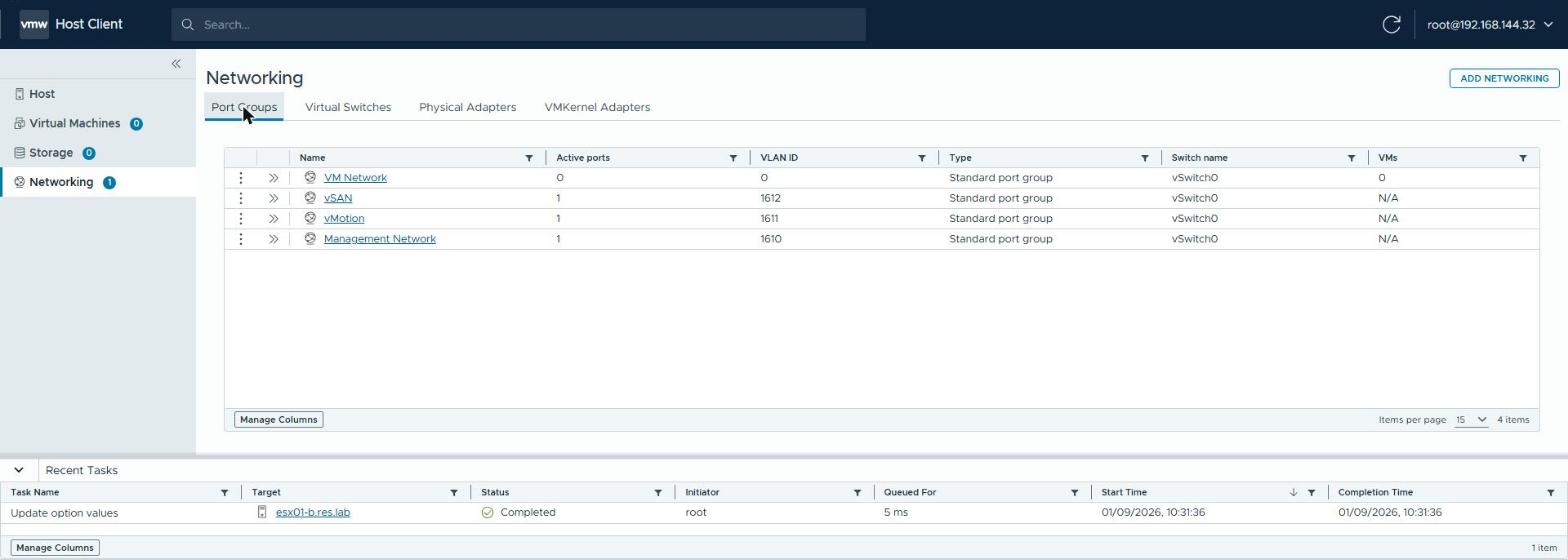The width and height of the screenshot is (1568, 559).
Task: Open actions menu for Management Network row
Action: [x=241, y=239]
